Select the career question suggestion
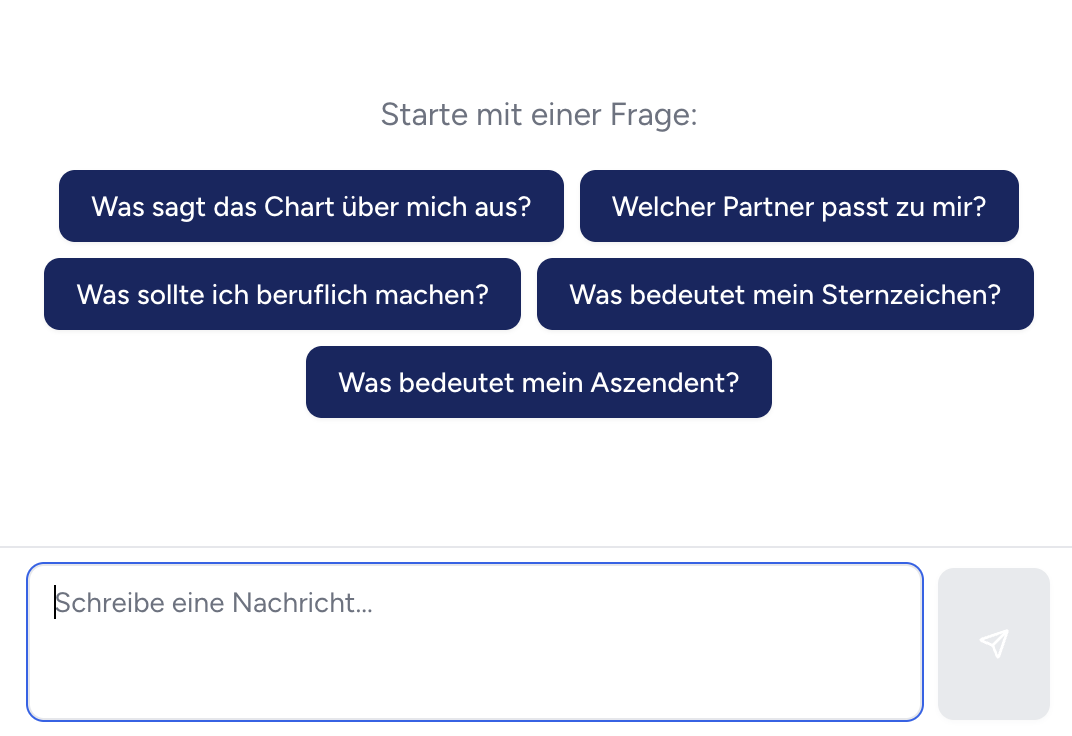This screenshot has width=1072, height=736. 282,294
